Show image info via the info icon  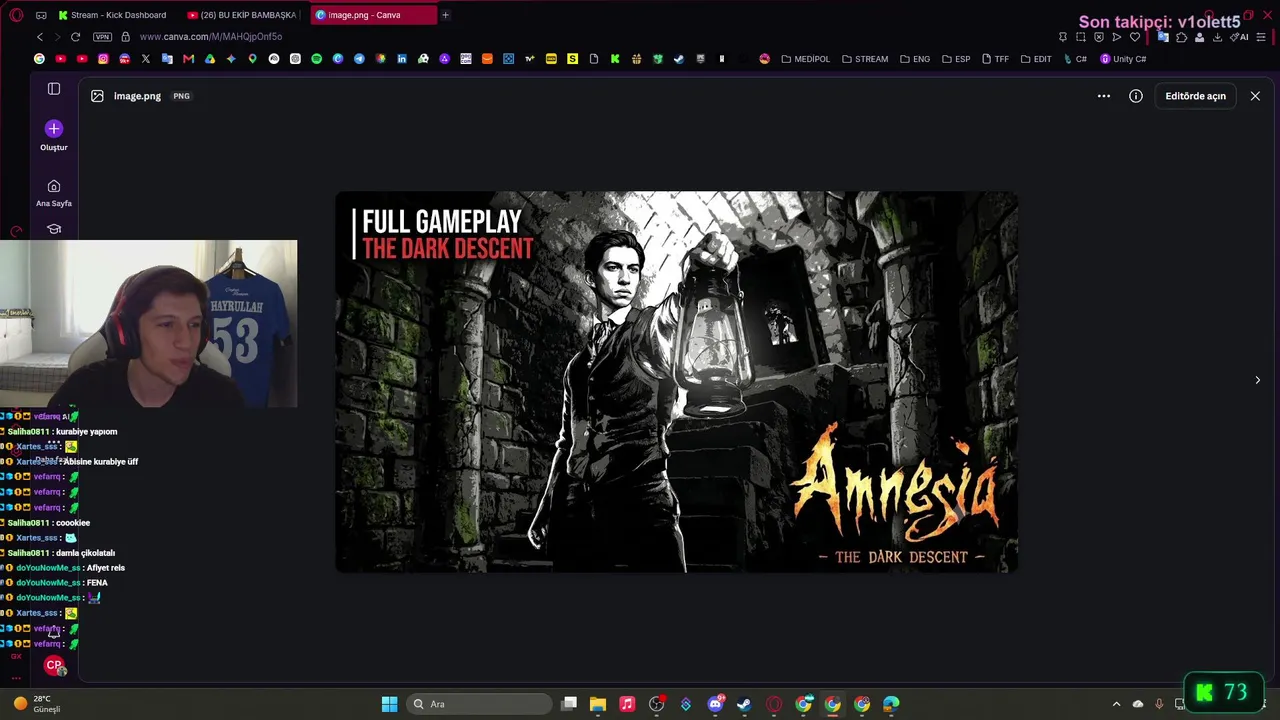click(1136, 96)
